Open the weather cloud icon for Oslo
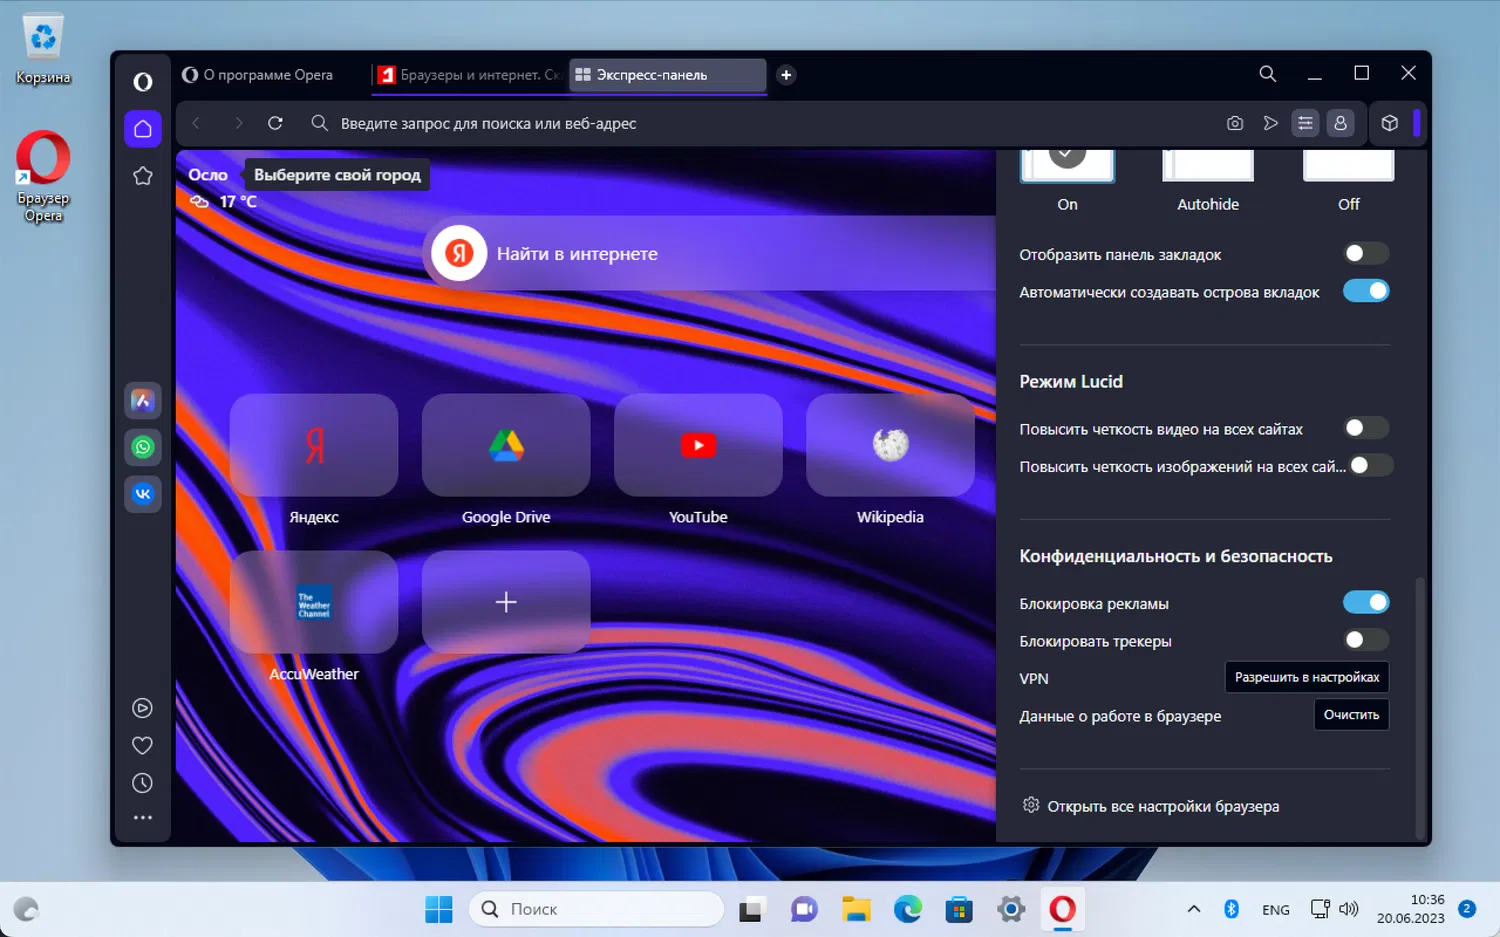The height and width of the screenshot is (937, 1500). coord(200,202)
